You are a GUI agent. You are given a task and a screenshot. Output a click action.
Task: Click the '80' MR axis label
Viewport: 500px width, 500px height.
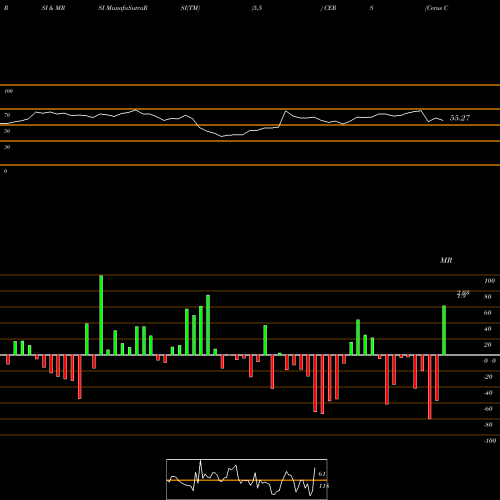(x=488, y=297)
